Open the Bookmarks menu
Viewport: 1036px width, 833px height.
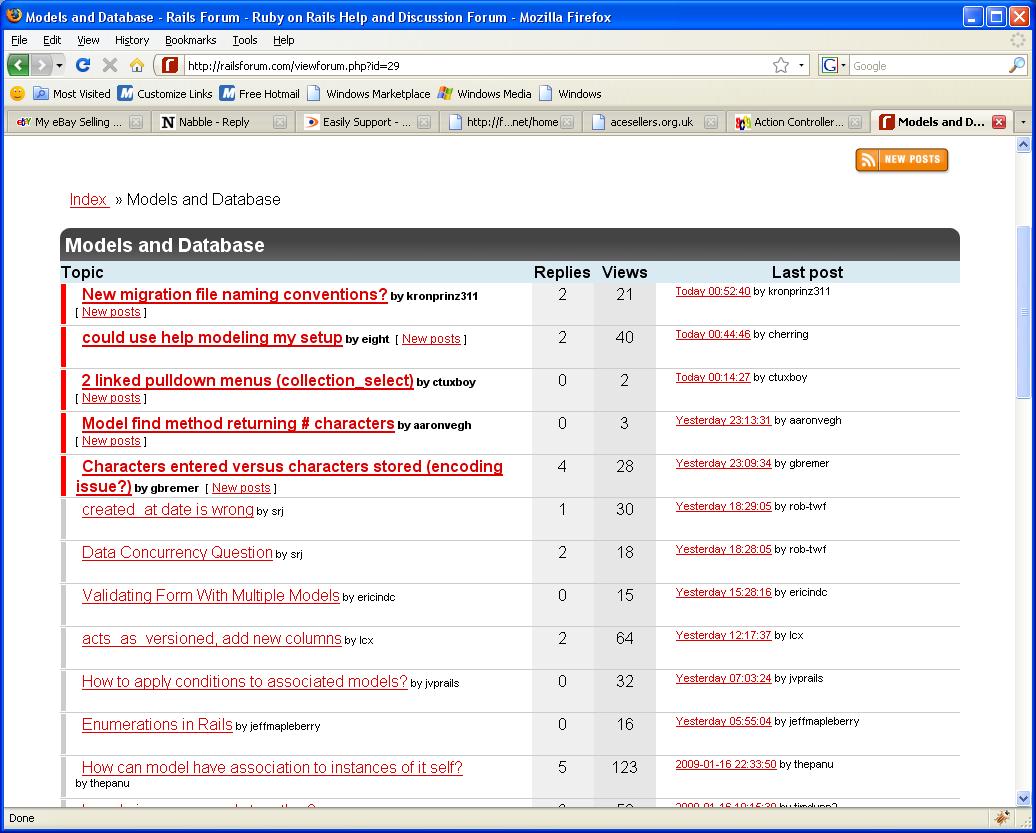(190, 40)
